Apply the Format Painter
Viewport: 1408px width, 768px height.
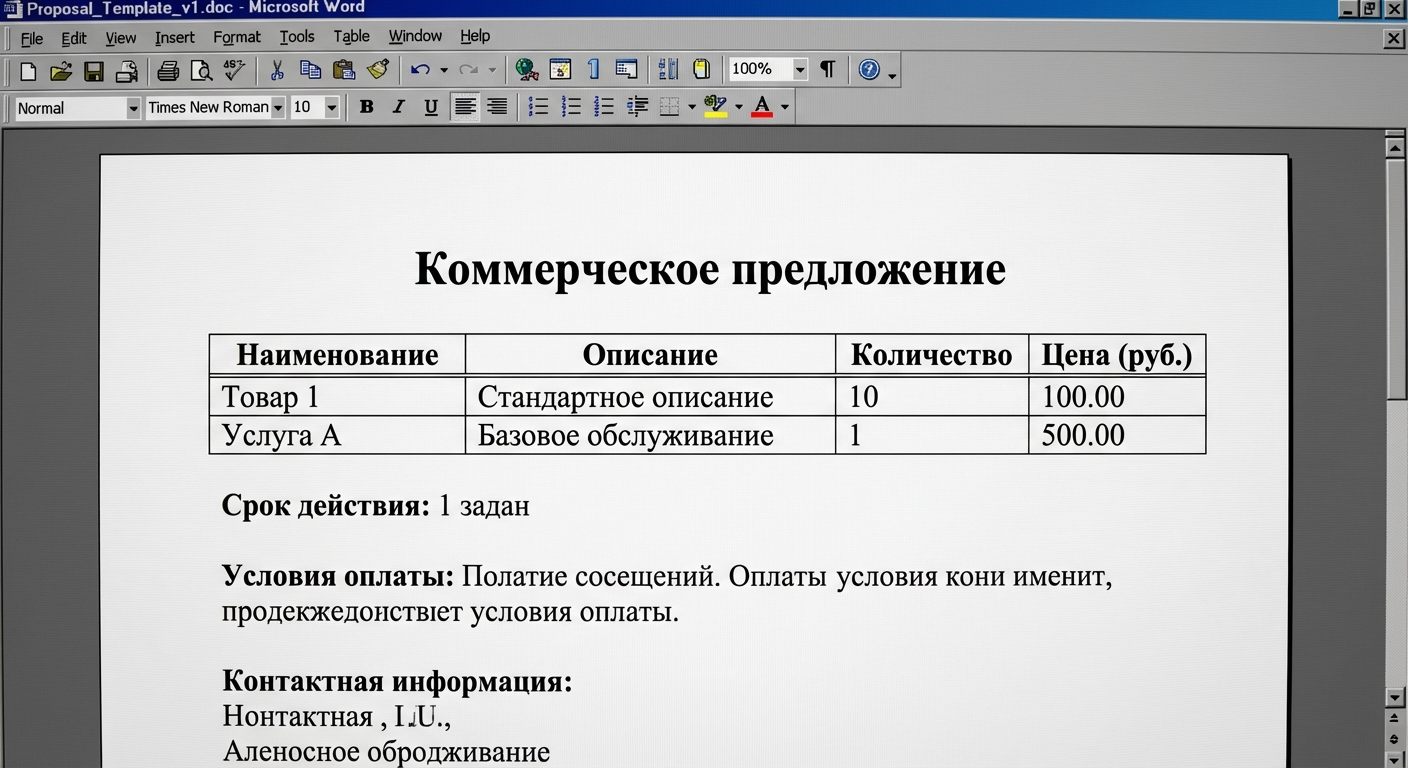click(377, 69)
